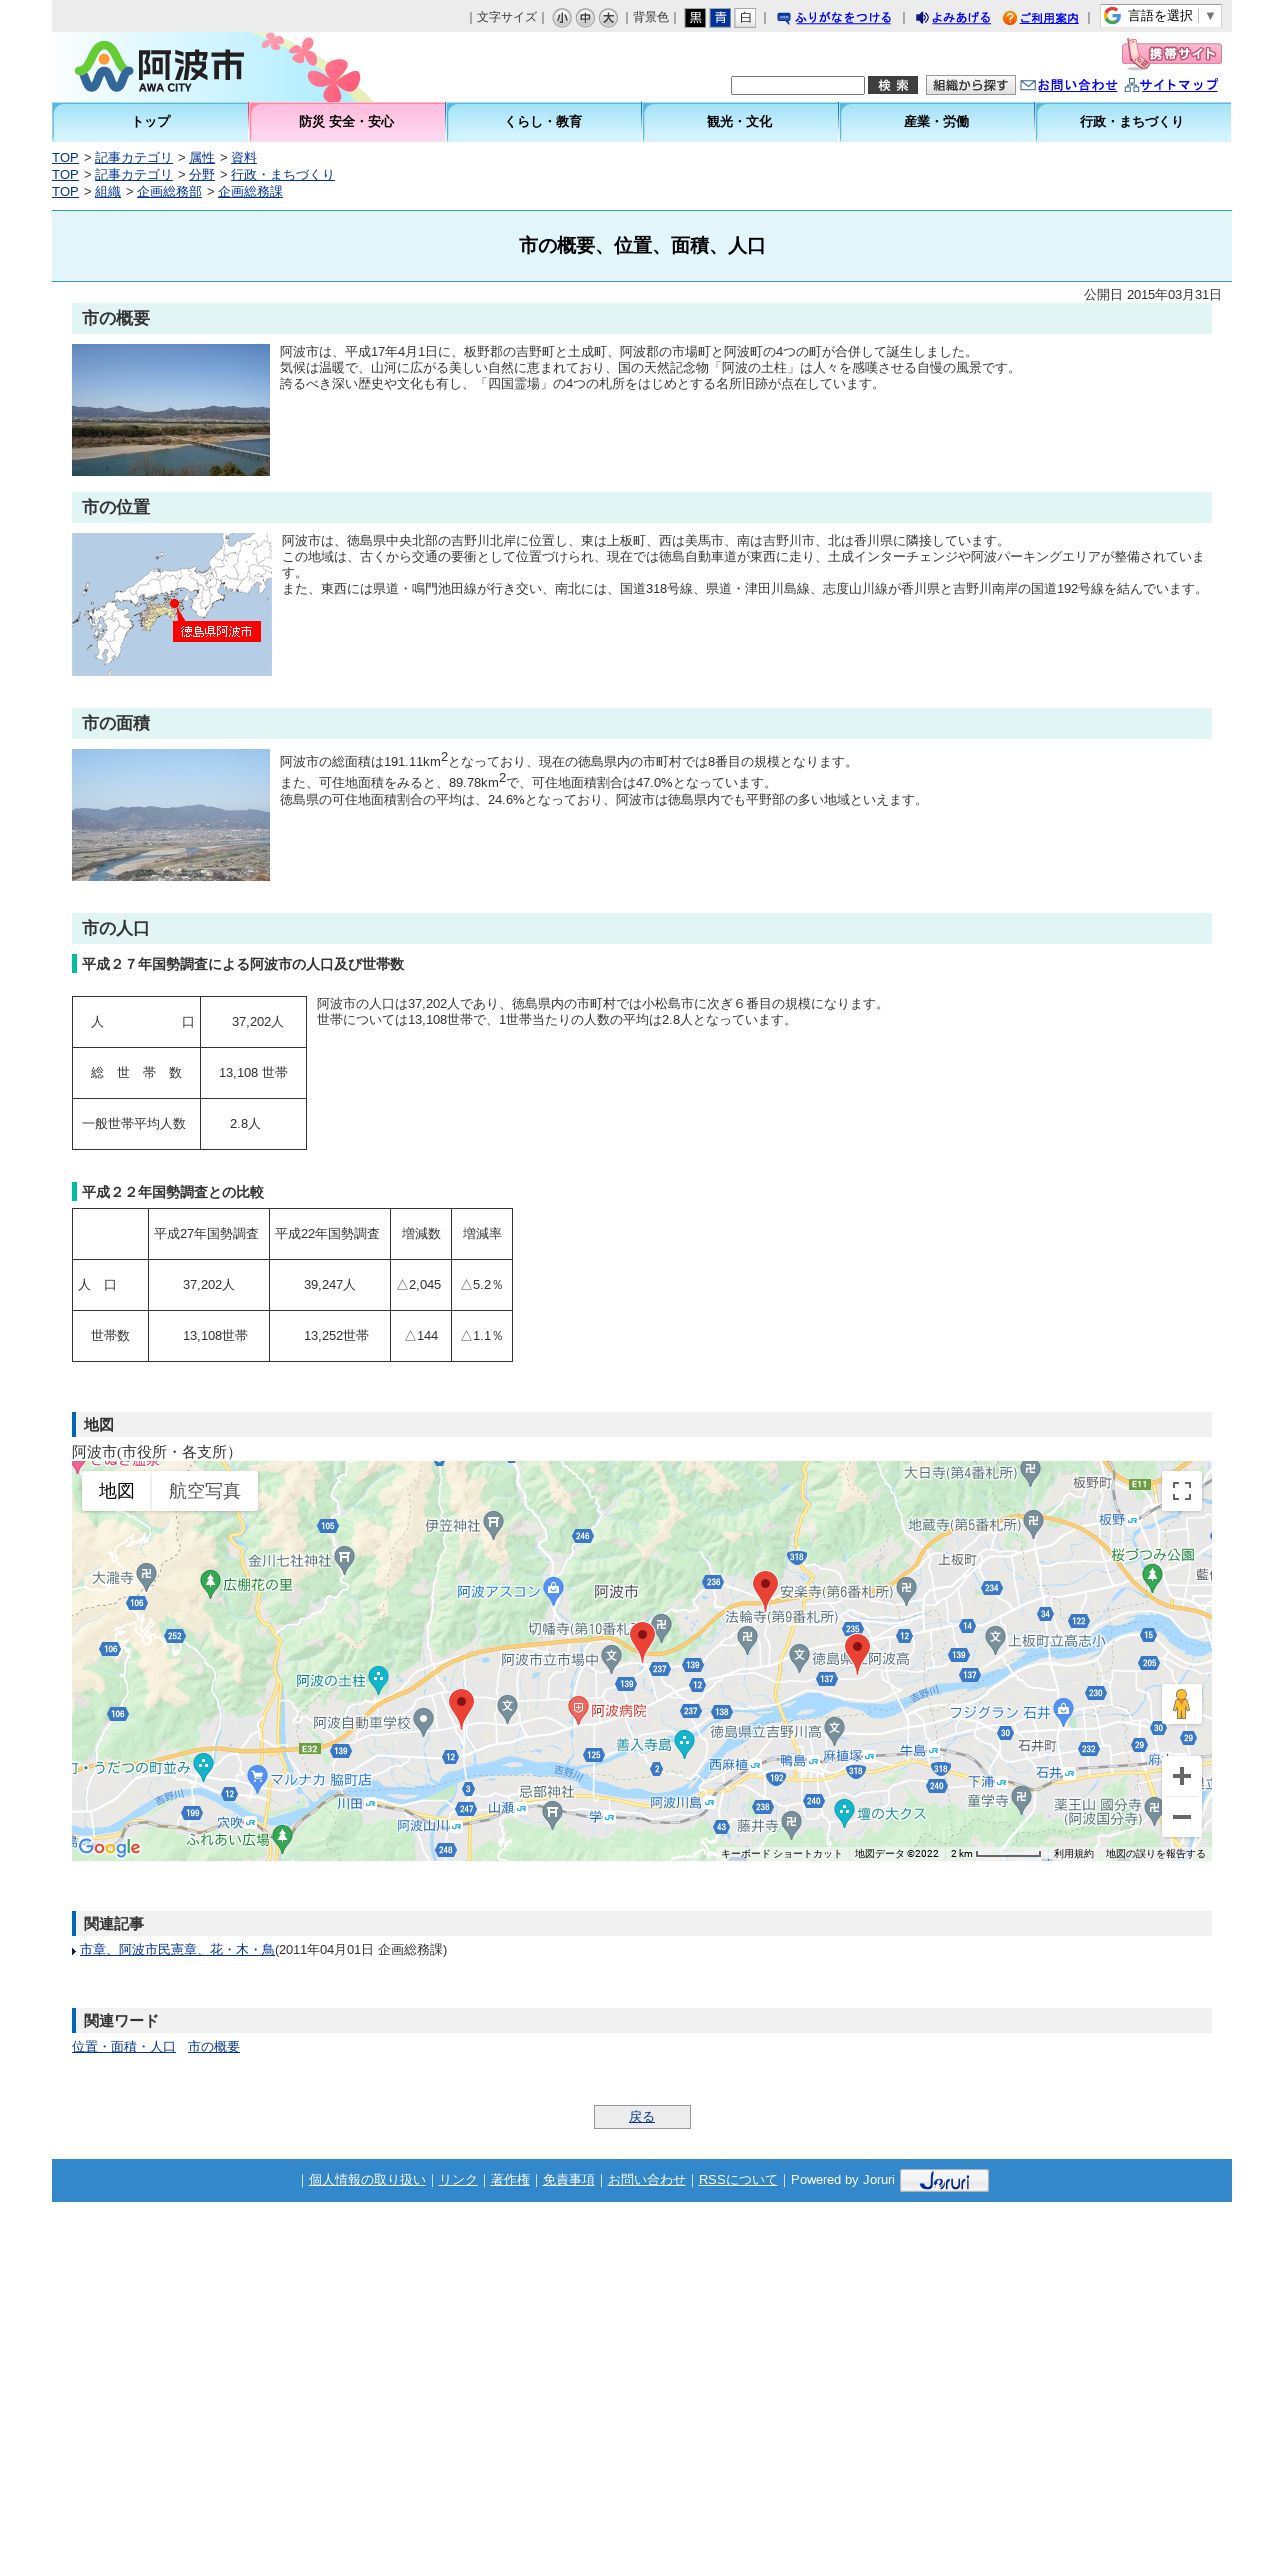
Task: Open the 免責事項 footer link
Action: (568, 2179)
